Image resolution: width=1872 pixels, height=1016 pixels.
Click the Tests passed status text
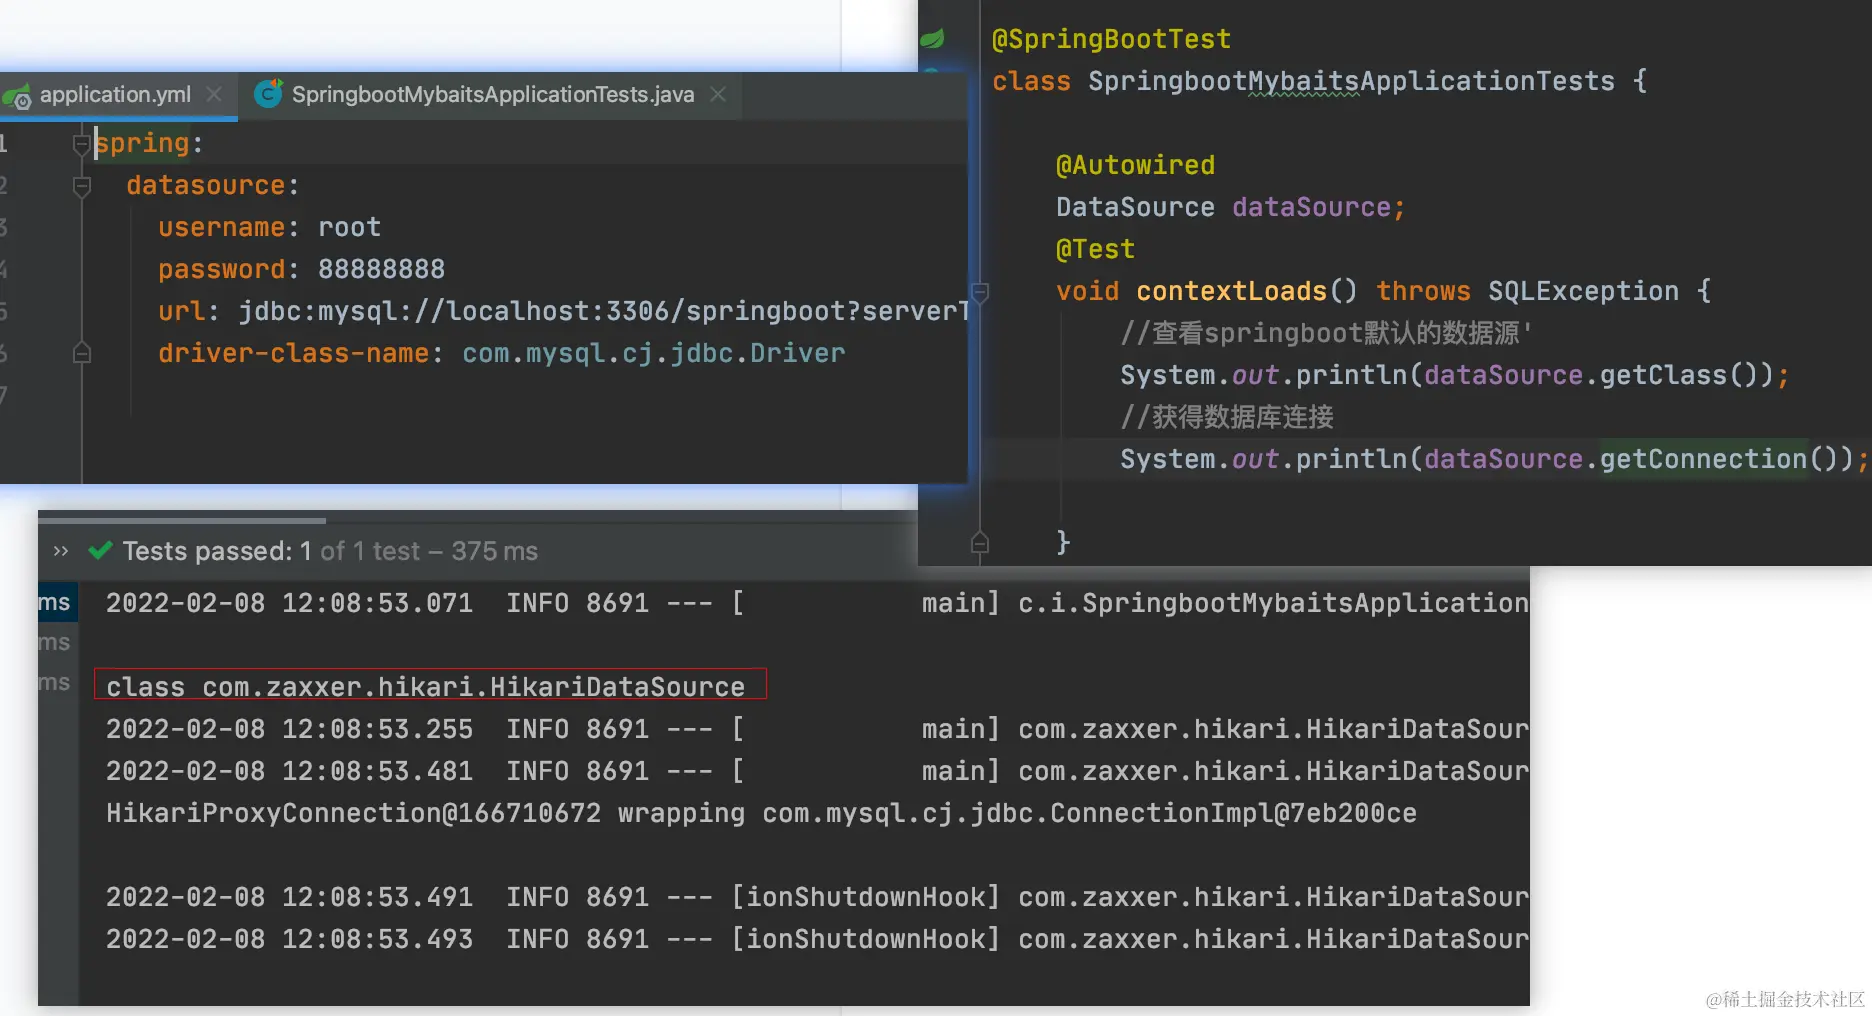(330, 551)
